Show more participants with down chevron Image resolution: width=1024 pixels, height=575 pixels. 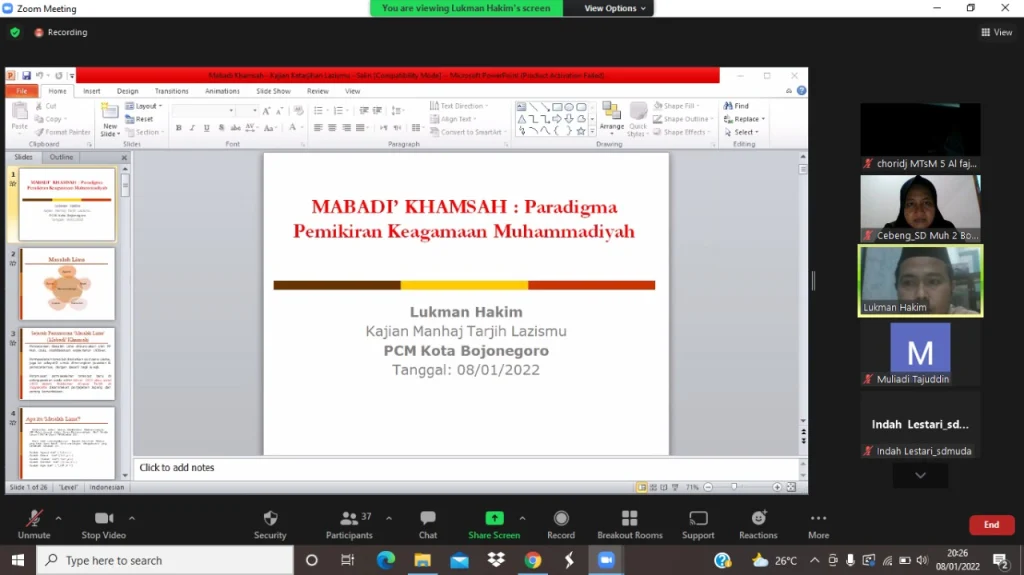click(920, 476)
